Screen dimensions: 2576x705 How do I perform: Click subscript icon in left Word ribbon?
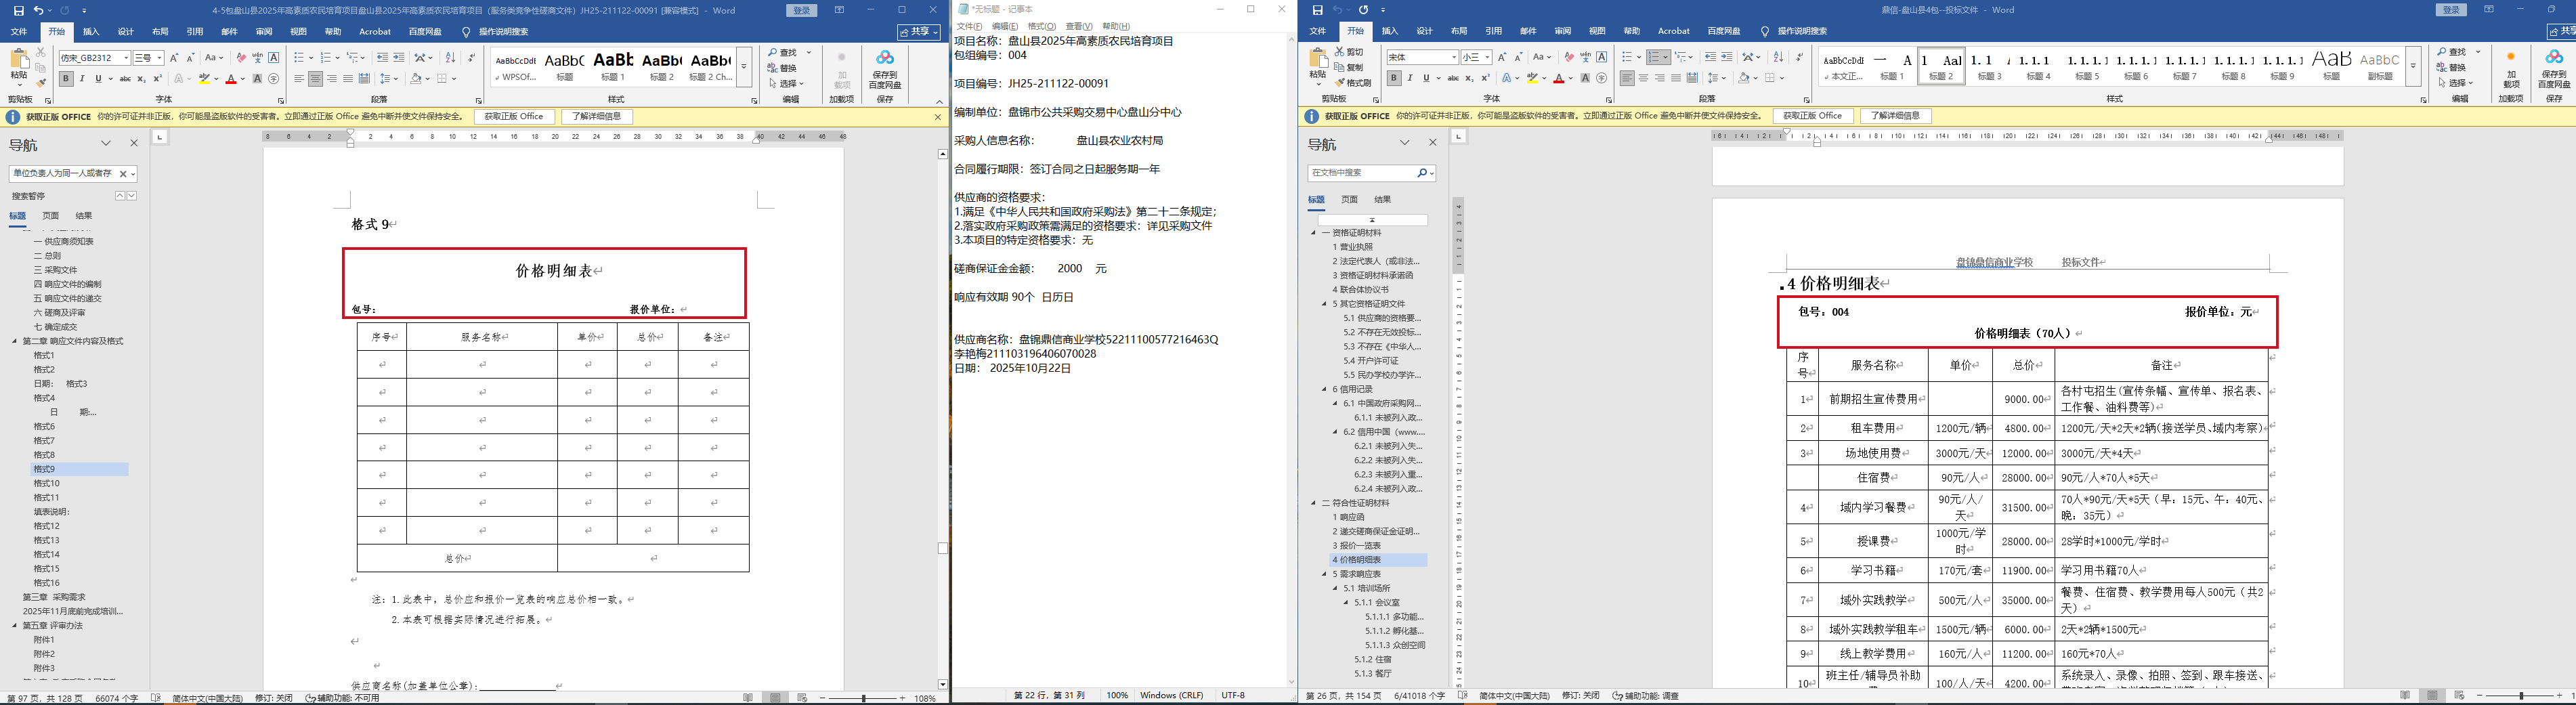(x=141, y=79)
